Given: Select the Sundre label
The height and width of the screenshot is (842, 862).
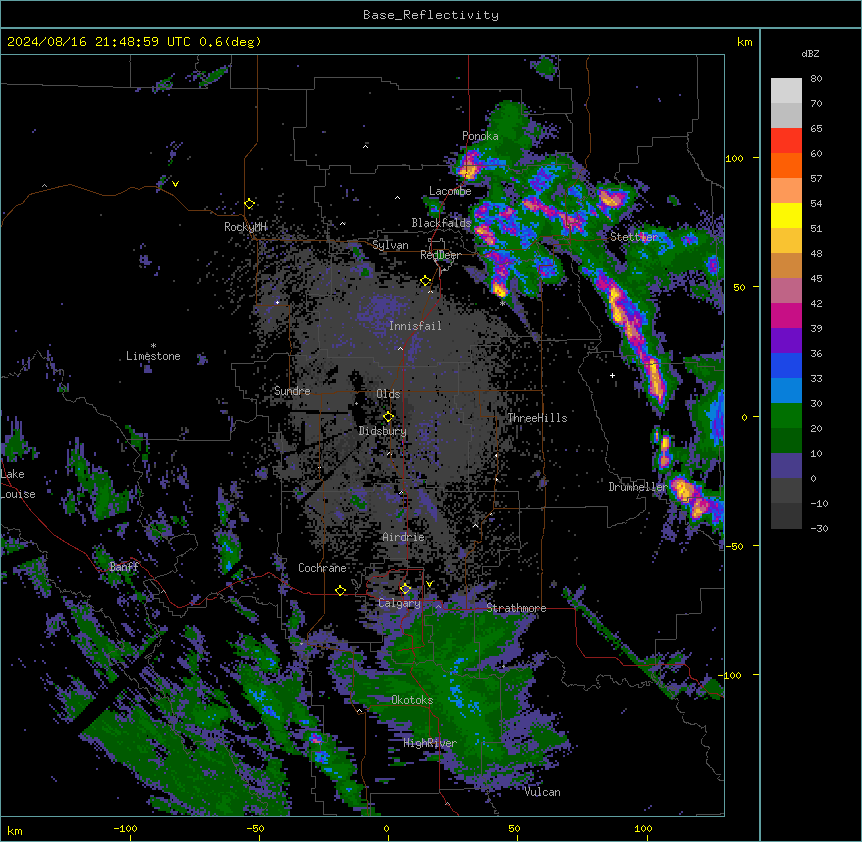Looking at the screenshot, I should coord(292,391).
